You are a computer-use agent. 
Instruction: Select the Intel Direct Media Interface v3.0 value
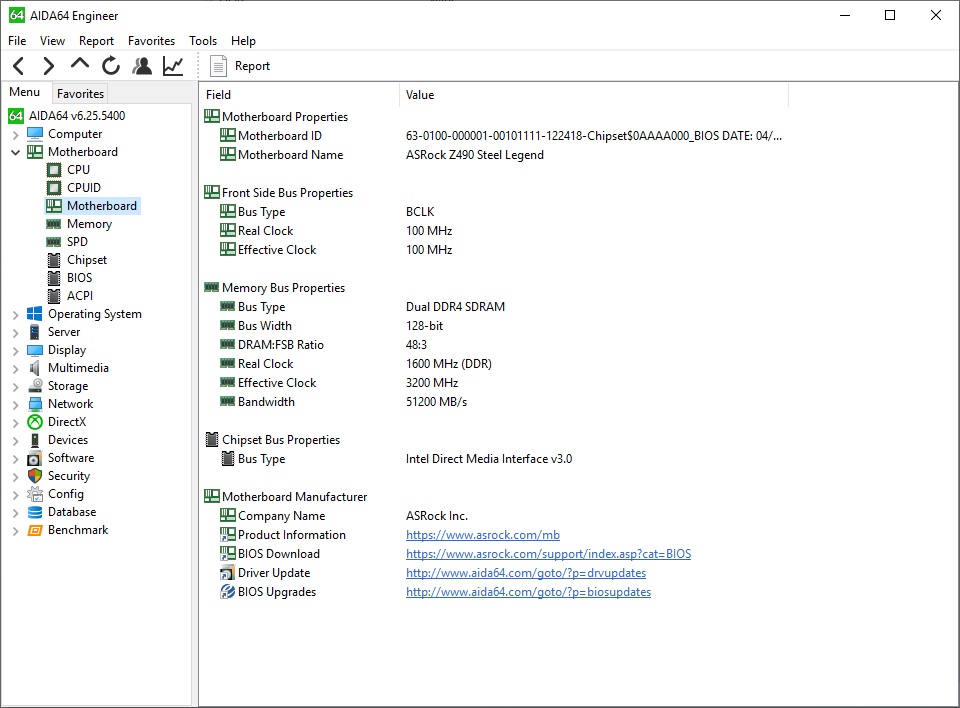pos(489,459)
